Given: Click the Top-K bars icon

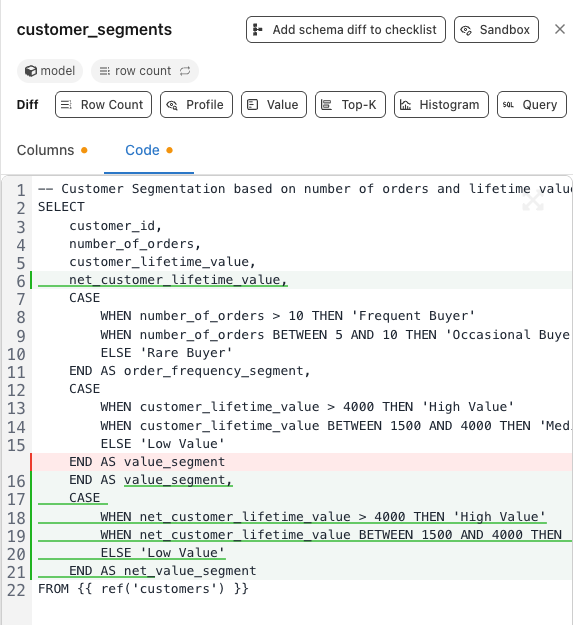Looking at the screenshot, I should (326, 105).
